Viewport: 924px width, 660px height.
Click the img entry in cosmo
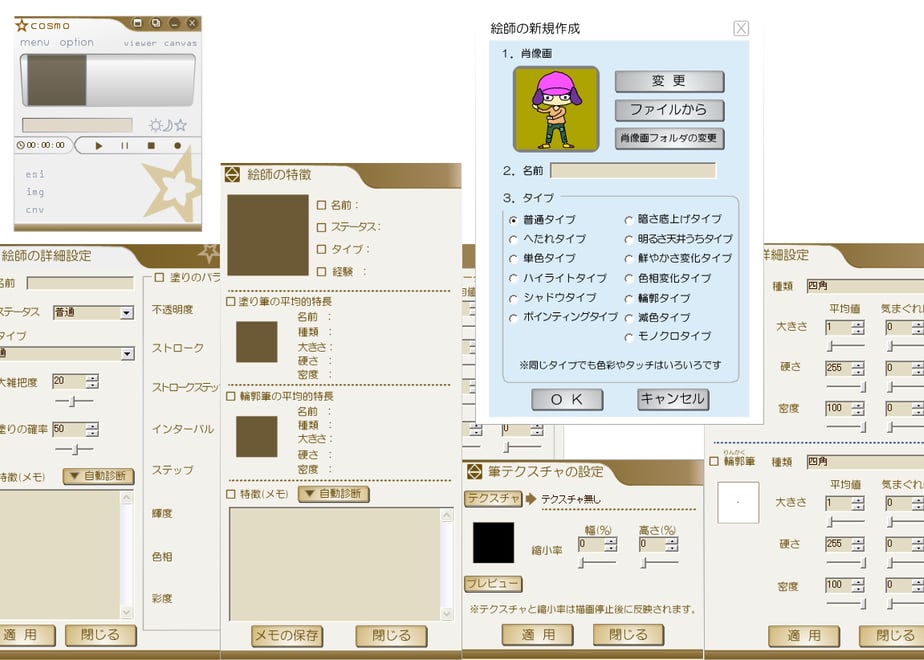coord(35,192)
